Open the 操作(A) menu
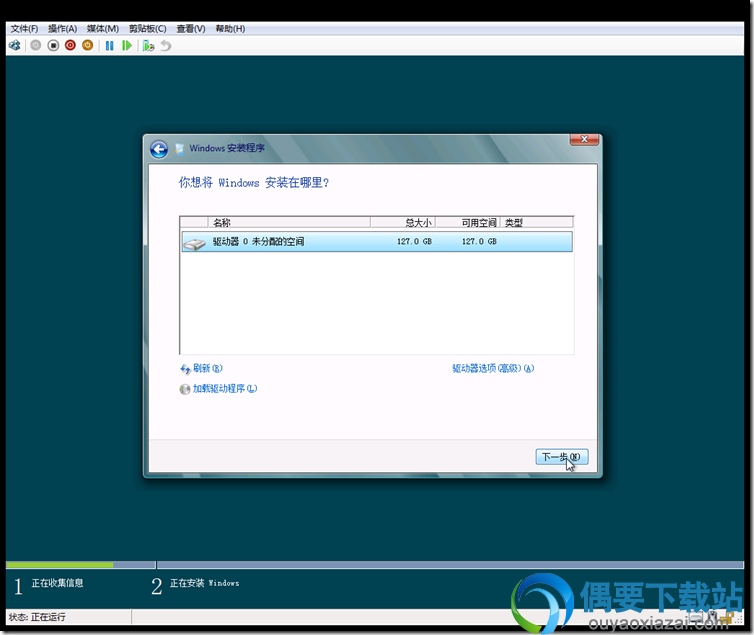754x635 pixels. pyautogui.click(x=63, y=29)
